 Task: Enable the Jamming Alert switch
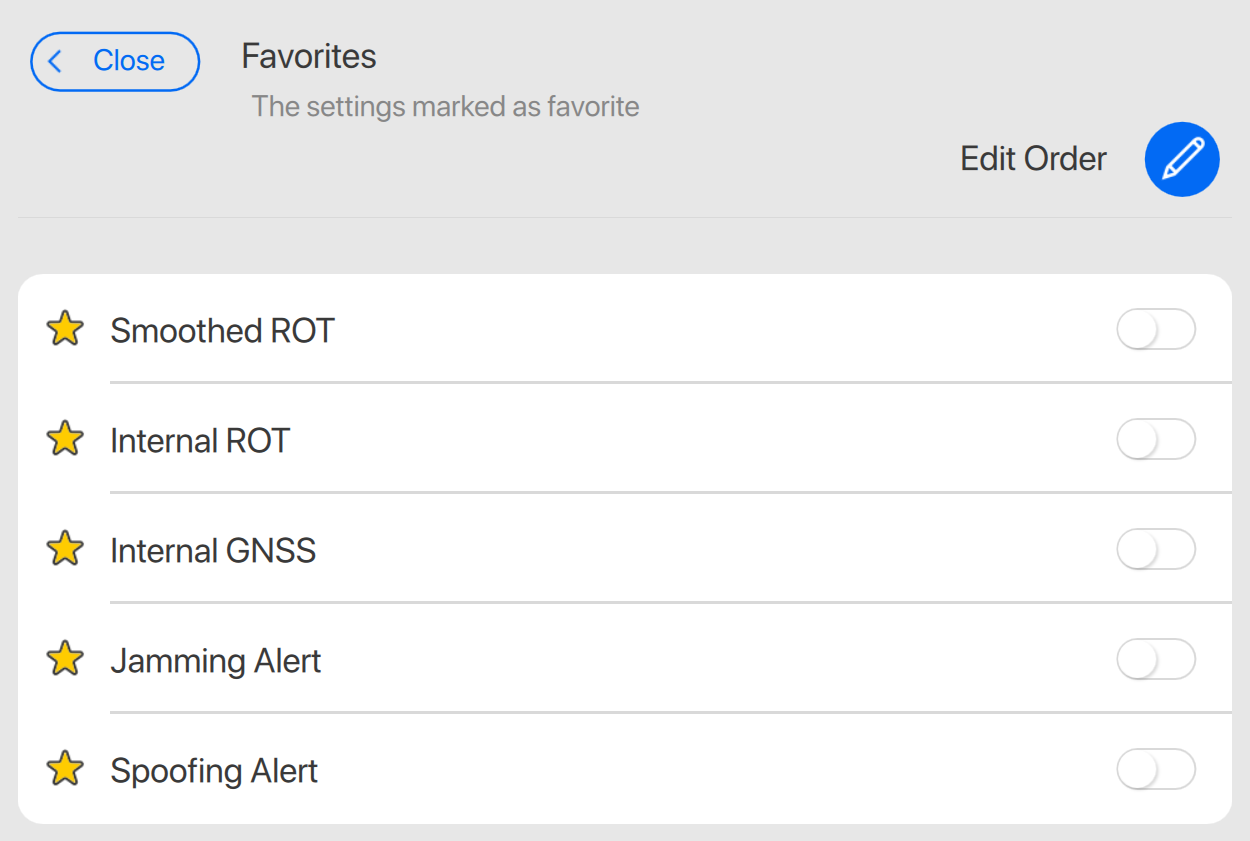[1155, 660]
